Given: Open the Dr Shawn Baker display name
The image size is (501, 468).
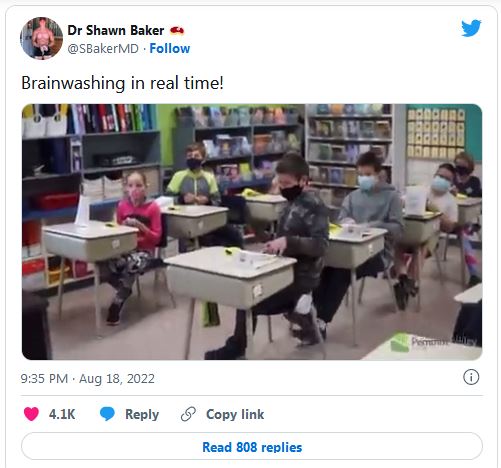Looking at the screenshot, I should (x=116, y=31).
